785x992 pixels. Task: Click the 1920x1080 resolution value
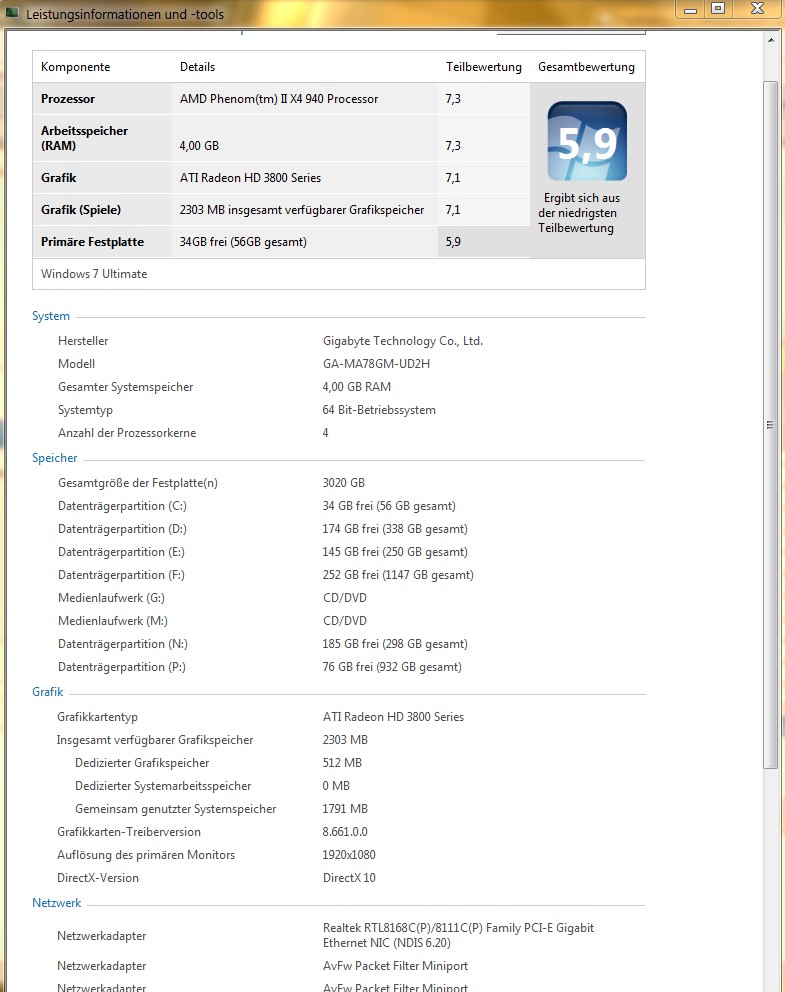point(349,855)
